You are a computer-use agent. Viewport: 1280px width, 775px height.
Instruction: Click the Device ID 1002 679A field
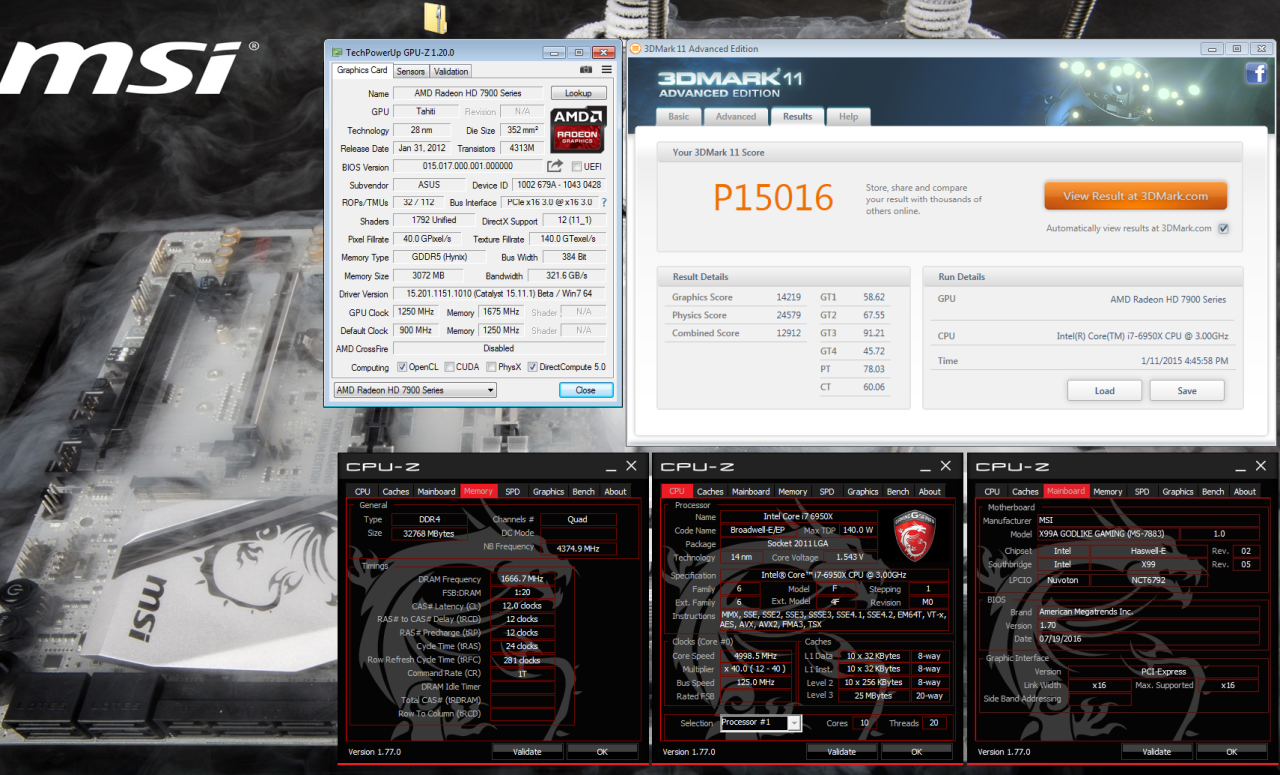tap(559, 185)
